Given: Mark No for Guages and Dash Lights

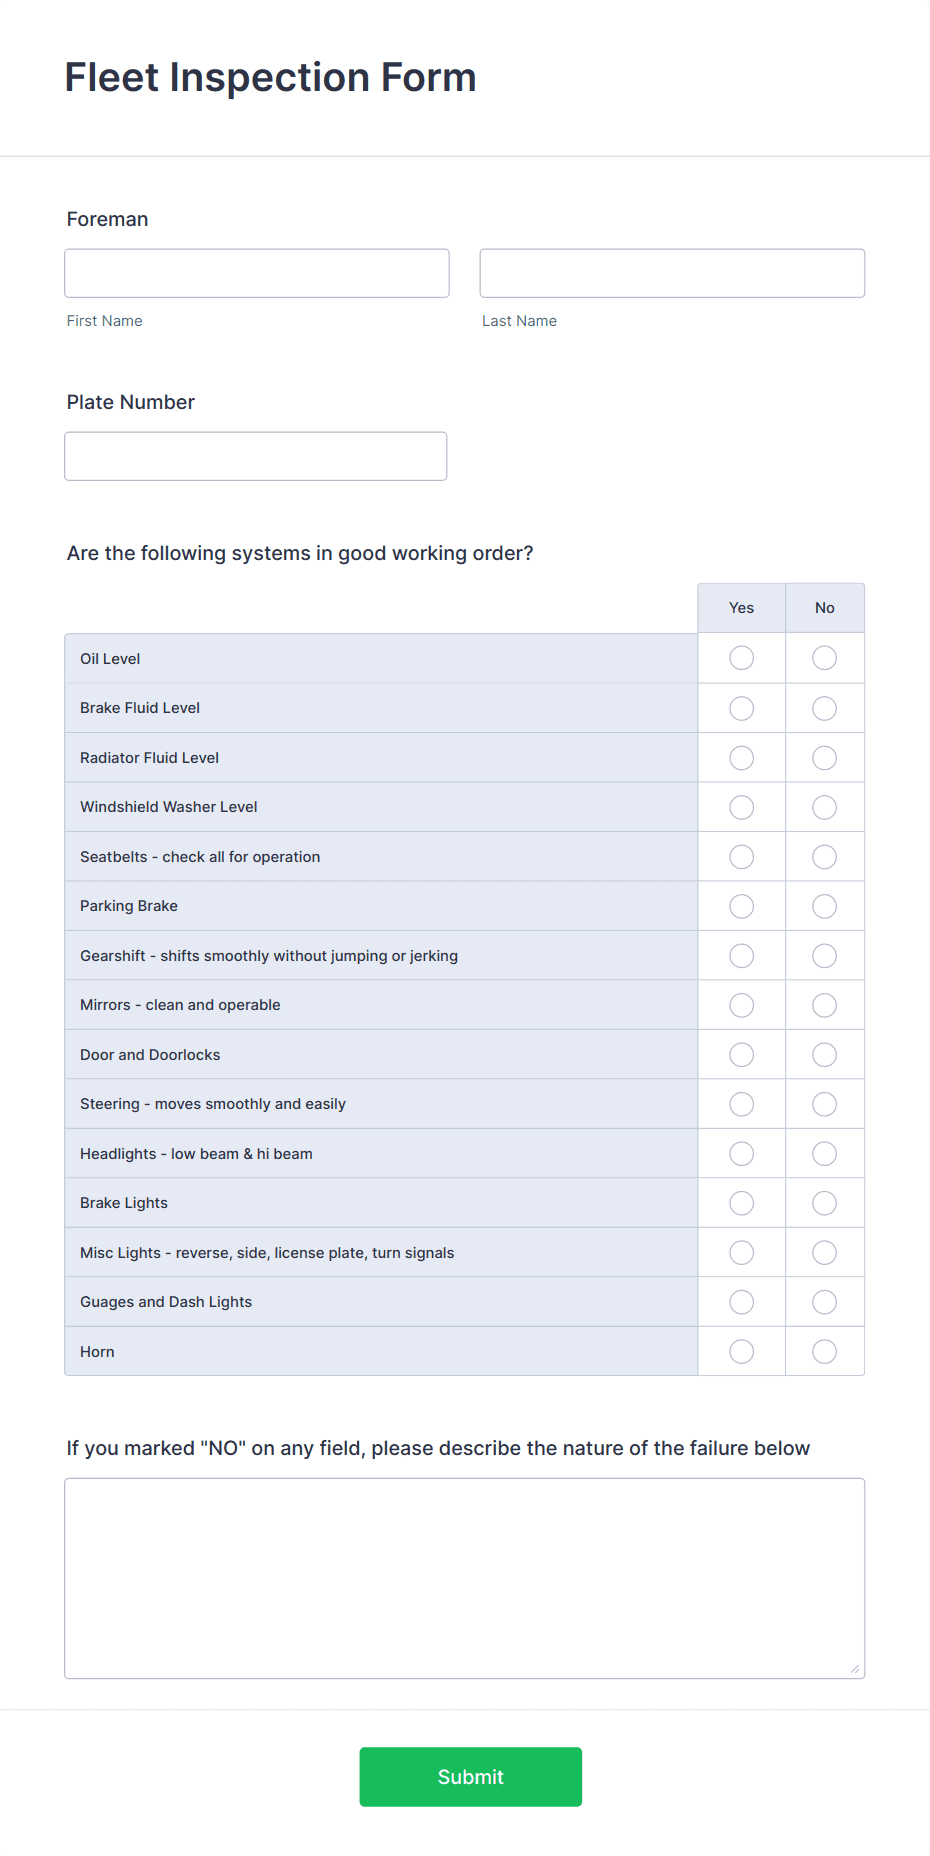Looking at the screenshot, I should pyautogui.click(x=824, y=1301).
